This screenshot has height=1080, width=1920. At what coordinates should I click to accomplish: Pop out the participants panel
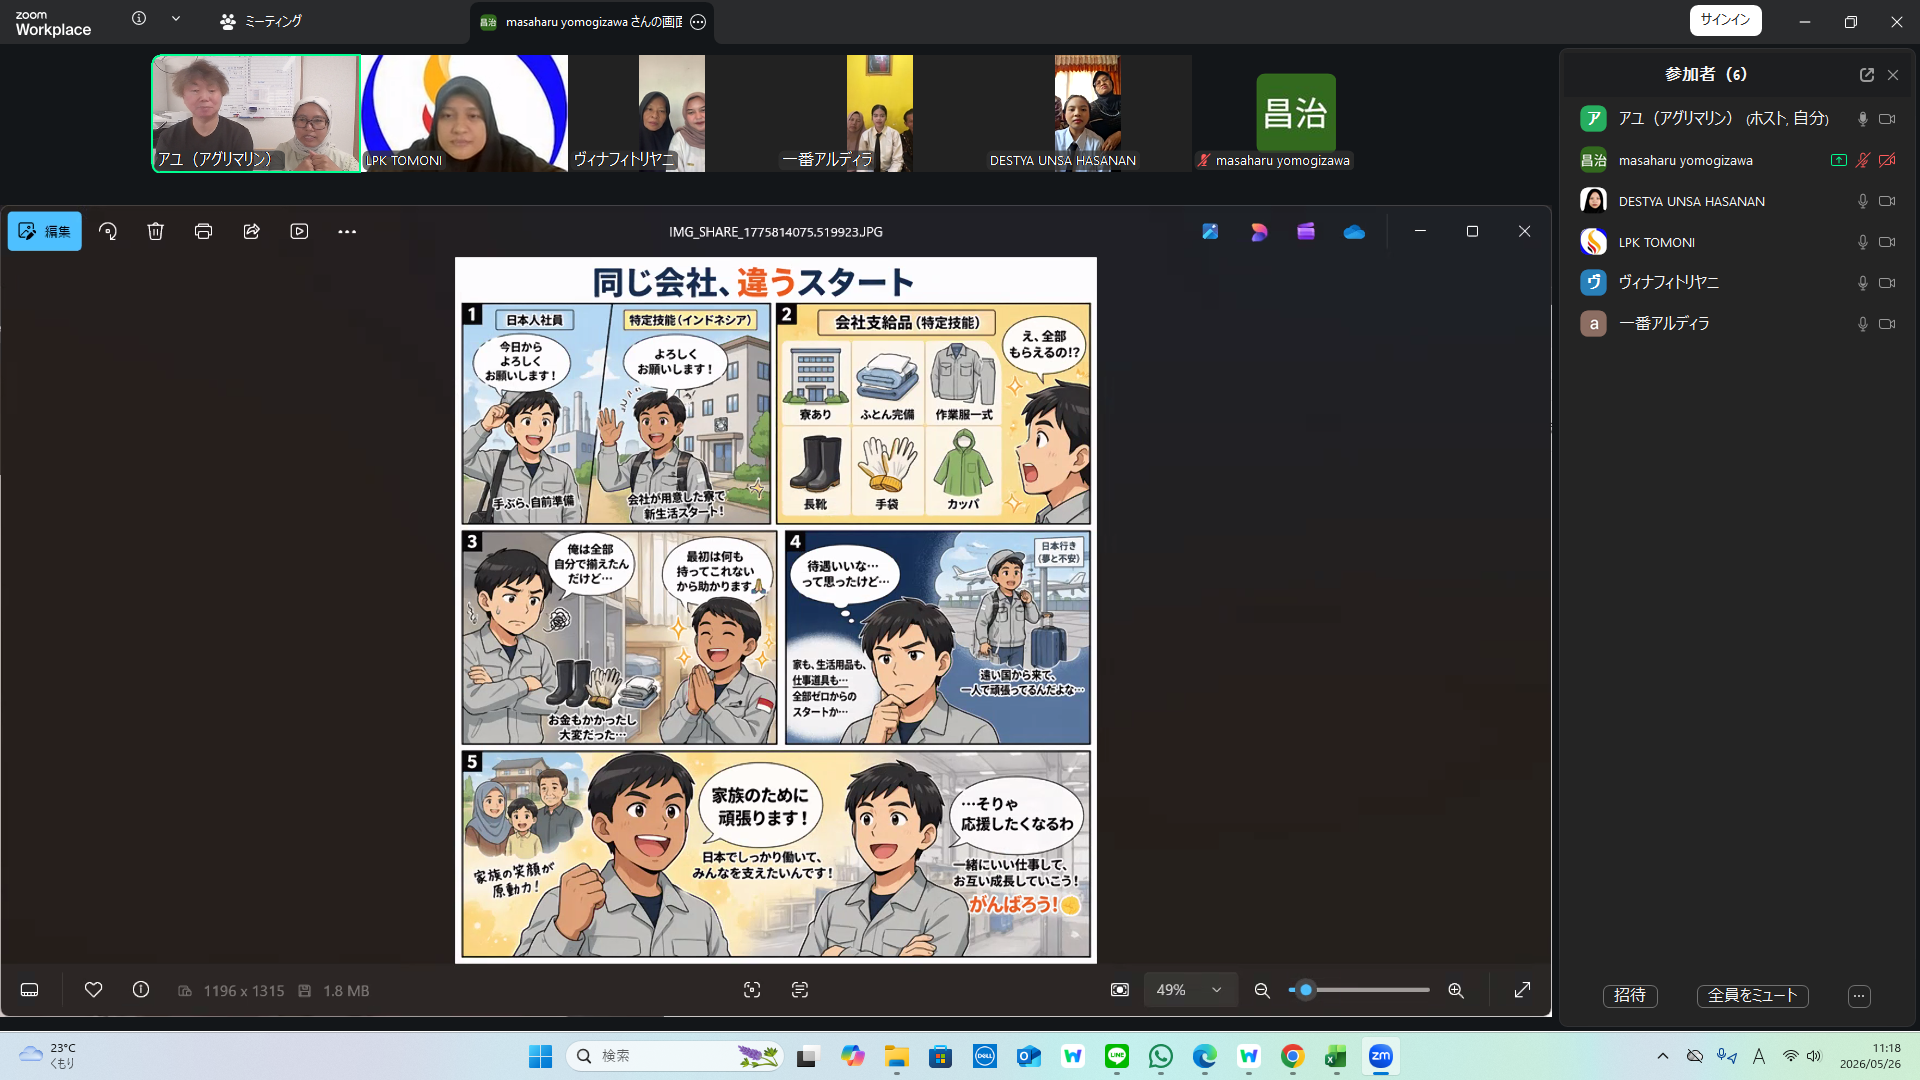(x=1866, y=75)
